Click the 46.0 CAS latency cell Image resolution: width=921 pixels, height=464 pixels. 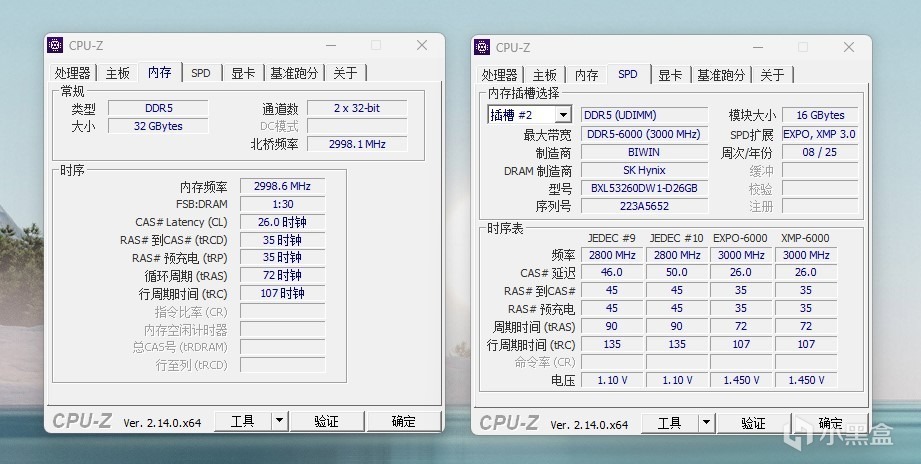(x=612, y=273)
